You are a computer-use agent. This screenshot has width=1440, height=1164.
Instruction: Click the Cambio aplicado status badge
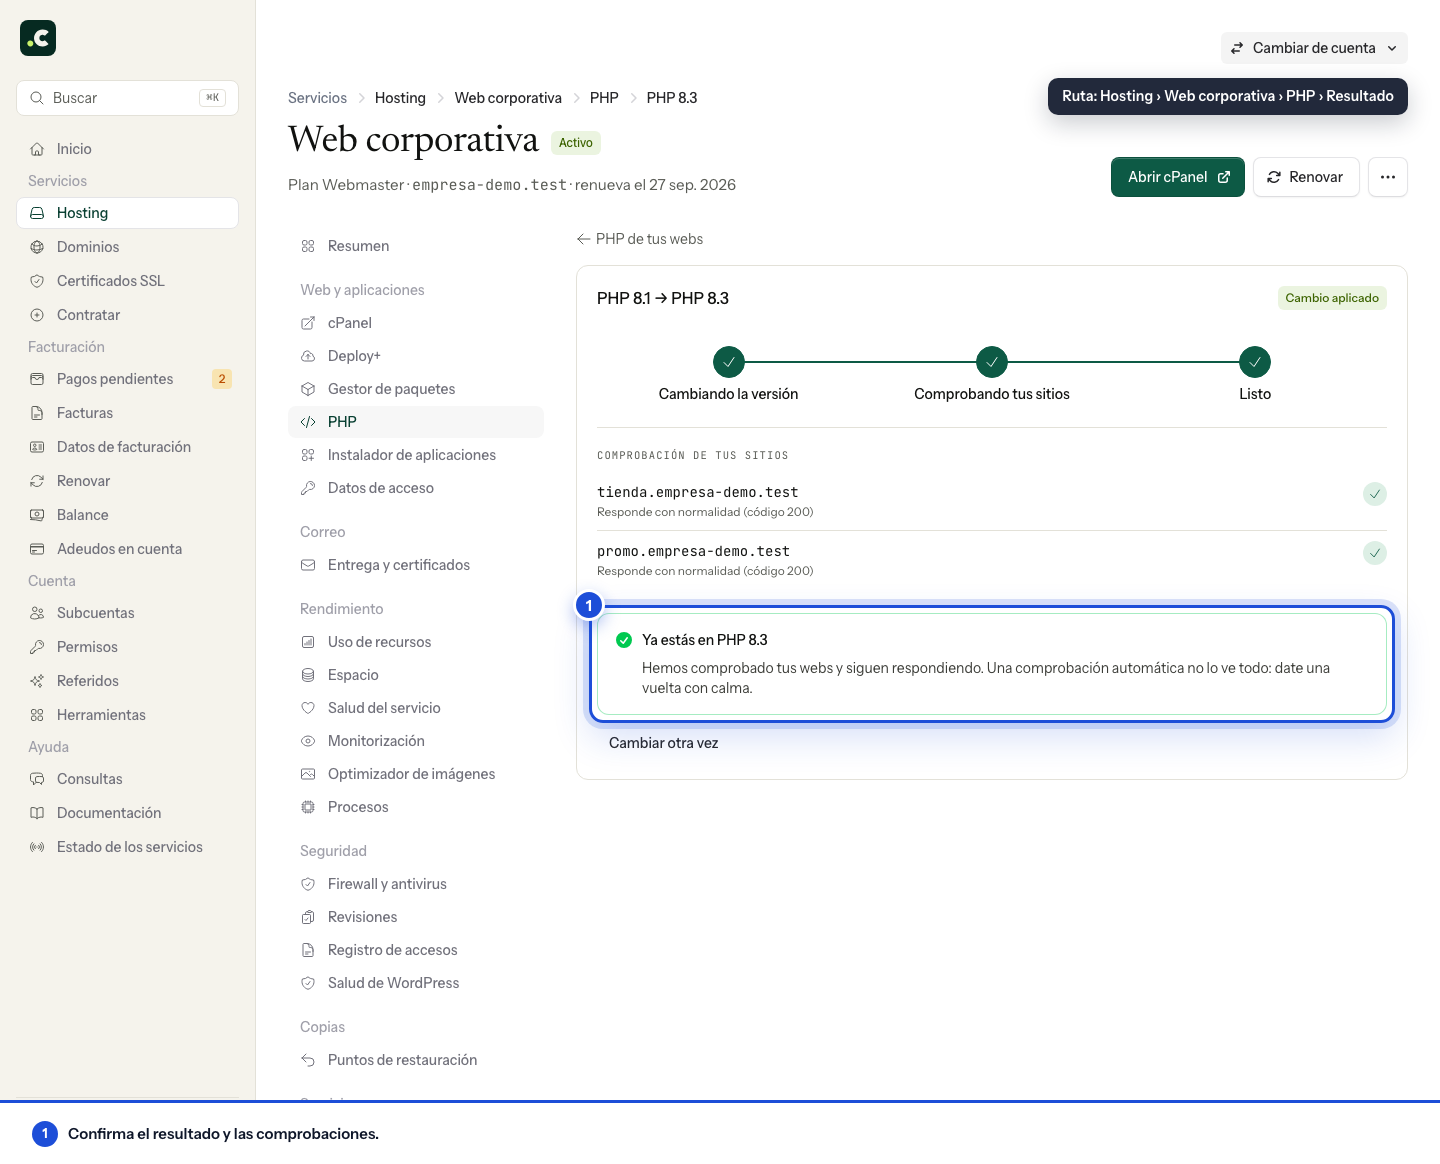(1332, 298)
